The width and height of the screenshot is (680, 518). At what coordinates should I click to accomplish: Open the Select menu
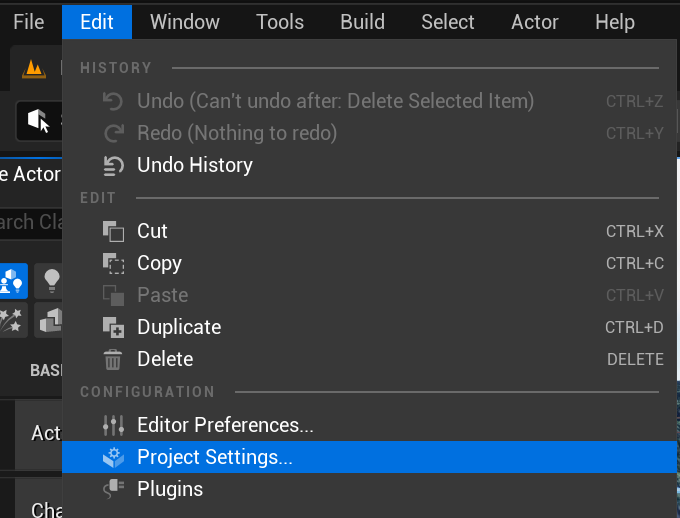tap(447, 21)
